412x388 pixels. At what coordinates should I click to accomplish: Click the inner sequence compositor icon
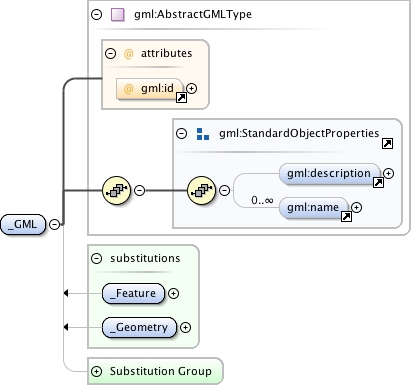pos(202,190)
